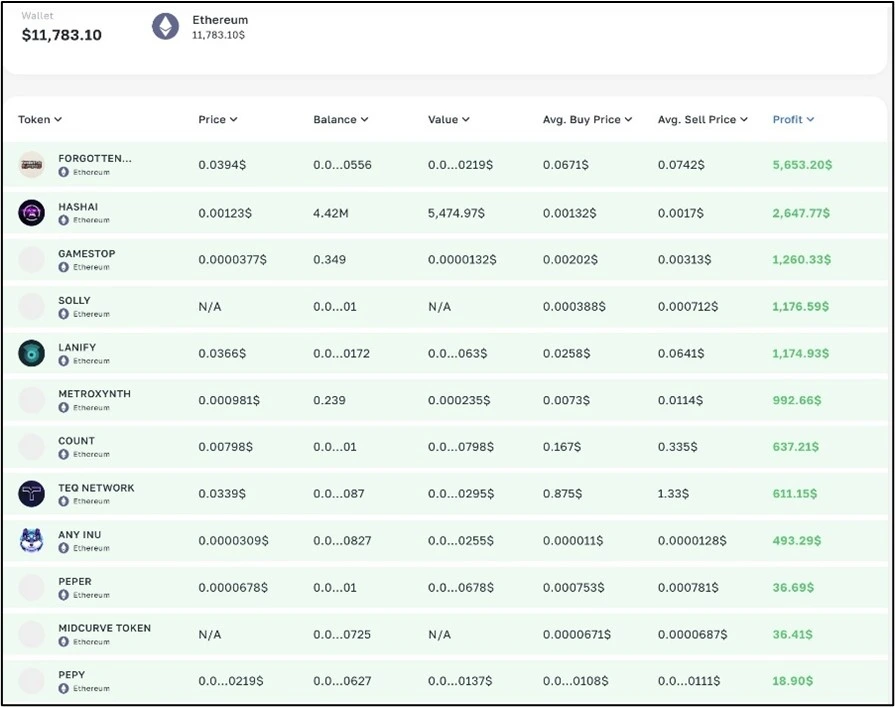This screenshot has height=707, width=895.
Task: Click the COUNT placeholder token icon
Action: [x=31, y=447]
